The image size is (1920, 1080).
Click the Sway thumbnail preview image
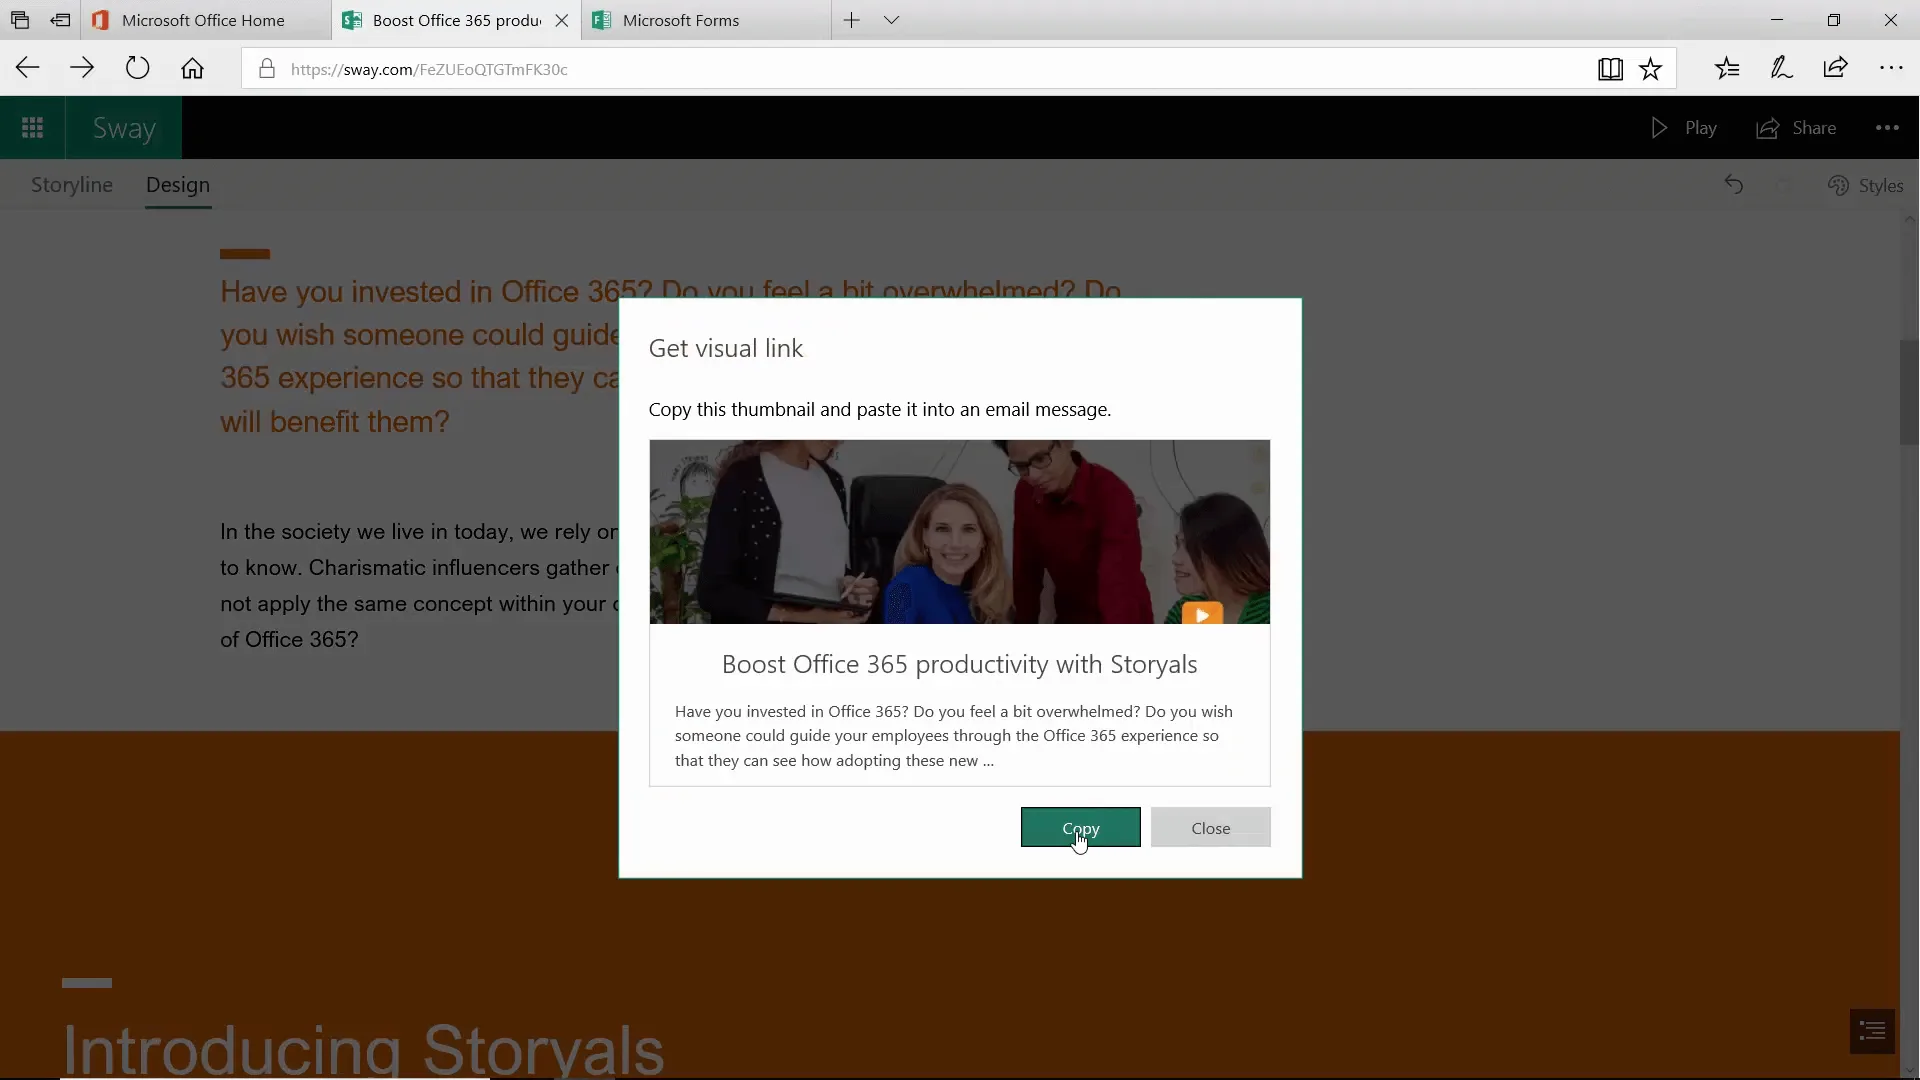(959, 532)
